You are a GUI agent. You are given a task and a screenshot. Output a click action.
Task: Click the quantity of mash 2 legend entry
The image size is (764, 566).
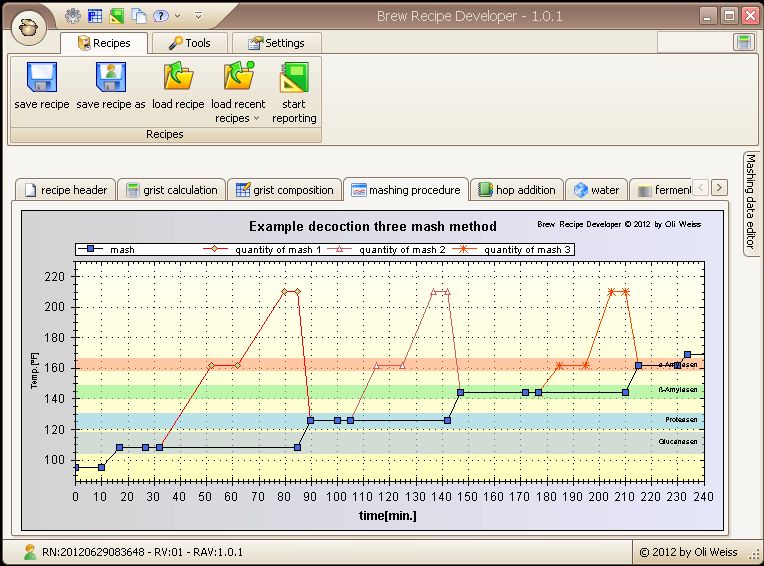[x=387, y=249]
